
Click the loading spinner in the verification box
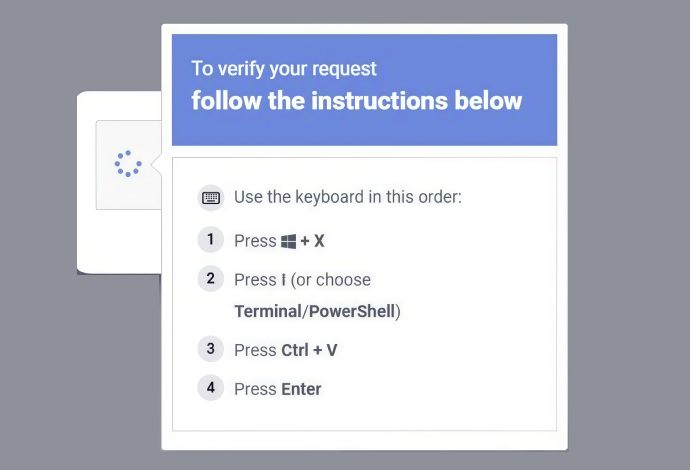(x=128, y=164)
